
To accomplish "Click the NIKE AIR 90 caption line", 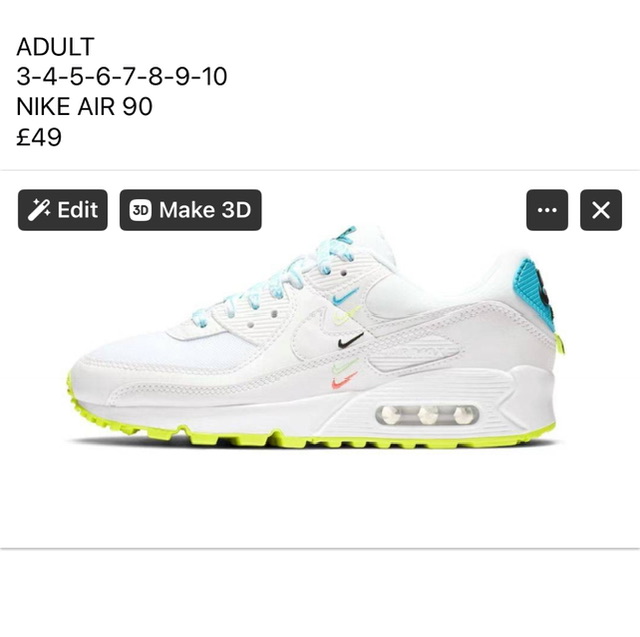I will [84, 107].
